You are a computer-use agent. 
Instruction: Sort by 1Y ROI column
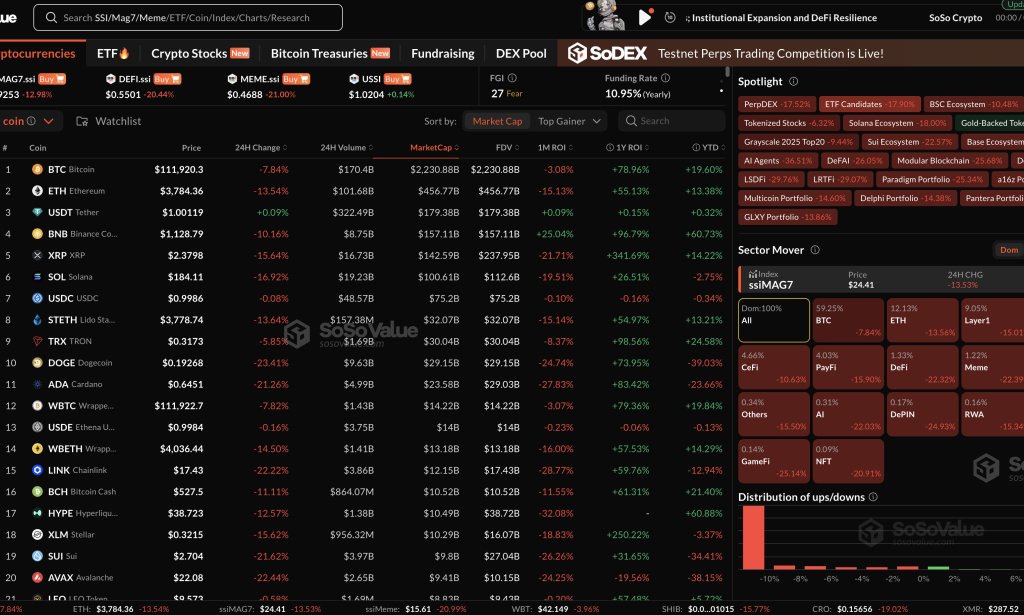click(628, 148)
